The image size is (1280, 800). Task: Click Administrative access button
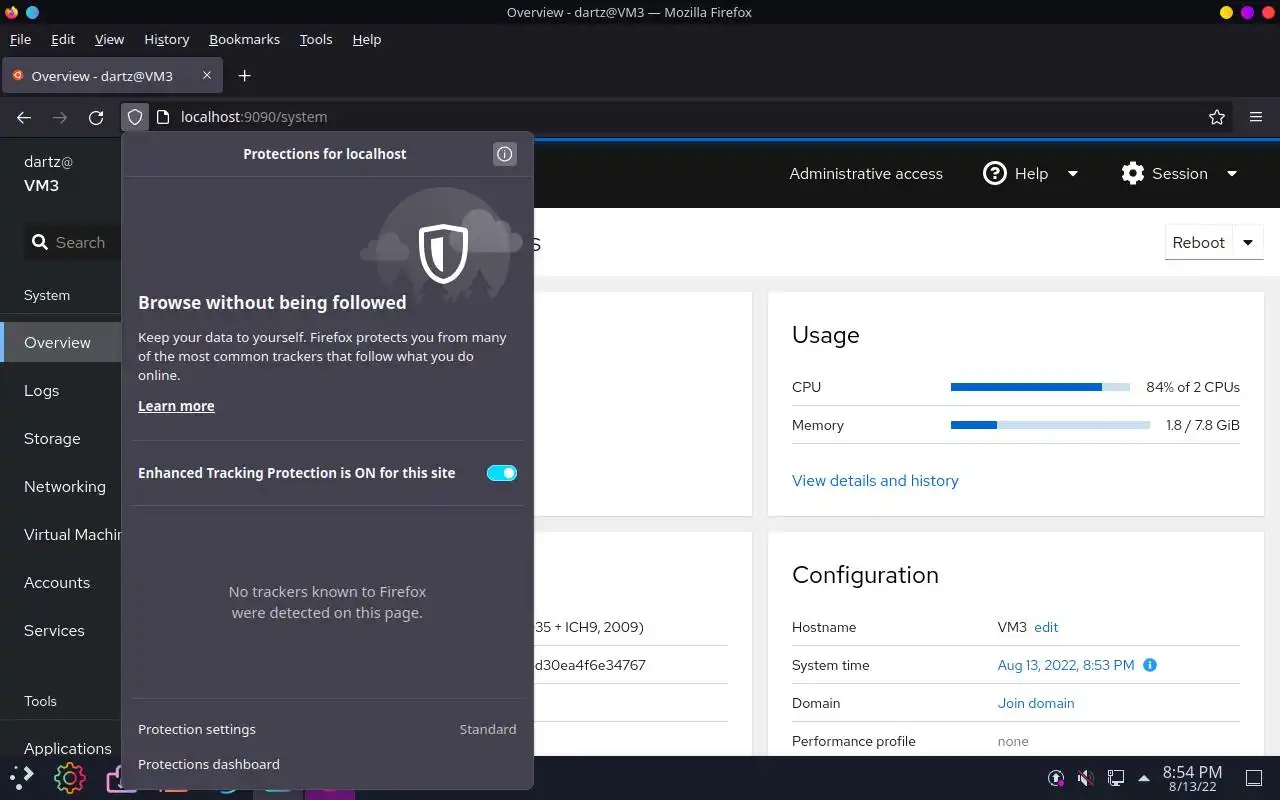866,173
